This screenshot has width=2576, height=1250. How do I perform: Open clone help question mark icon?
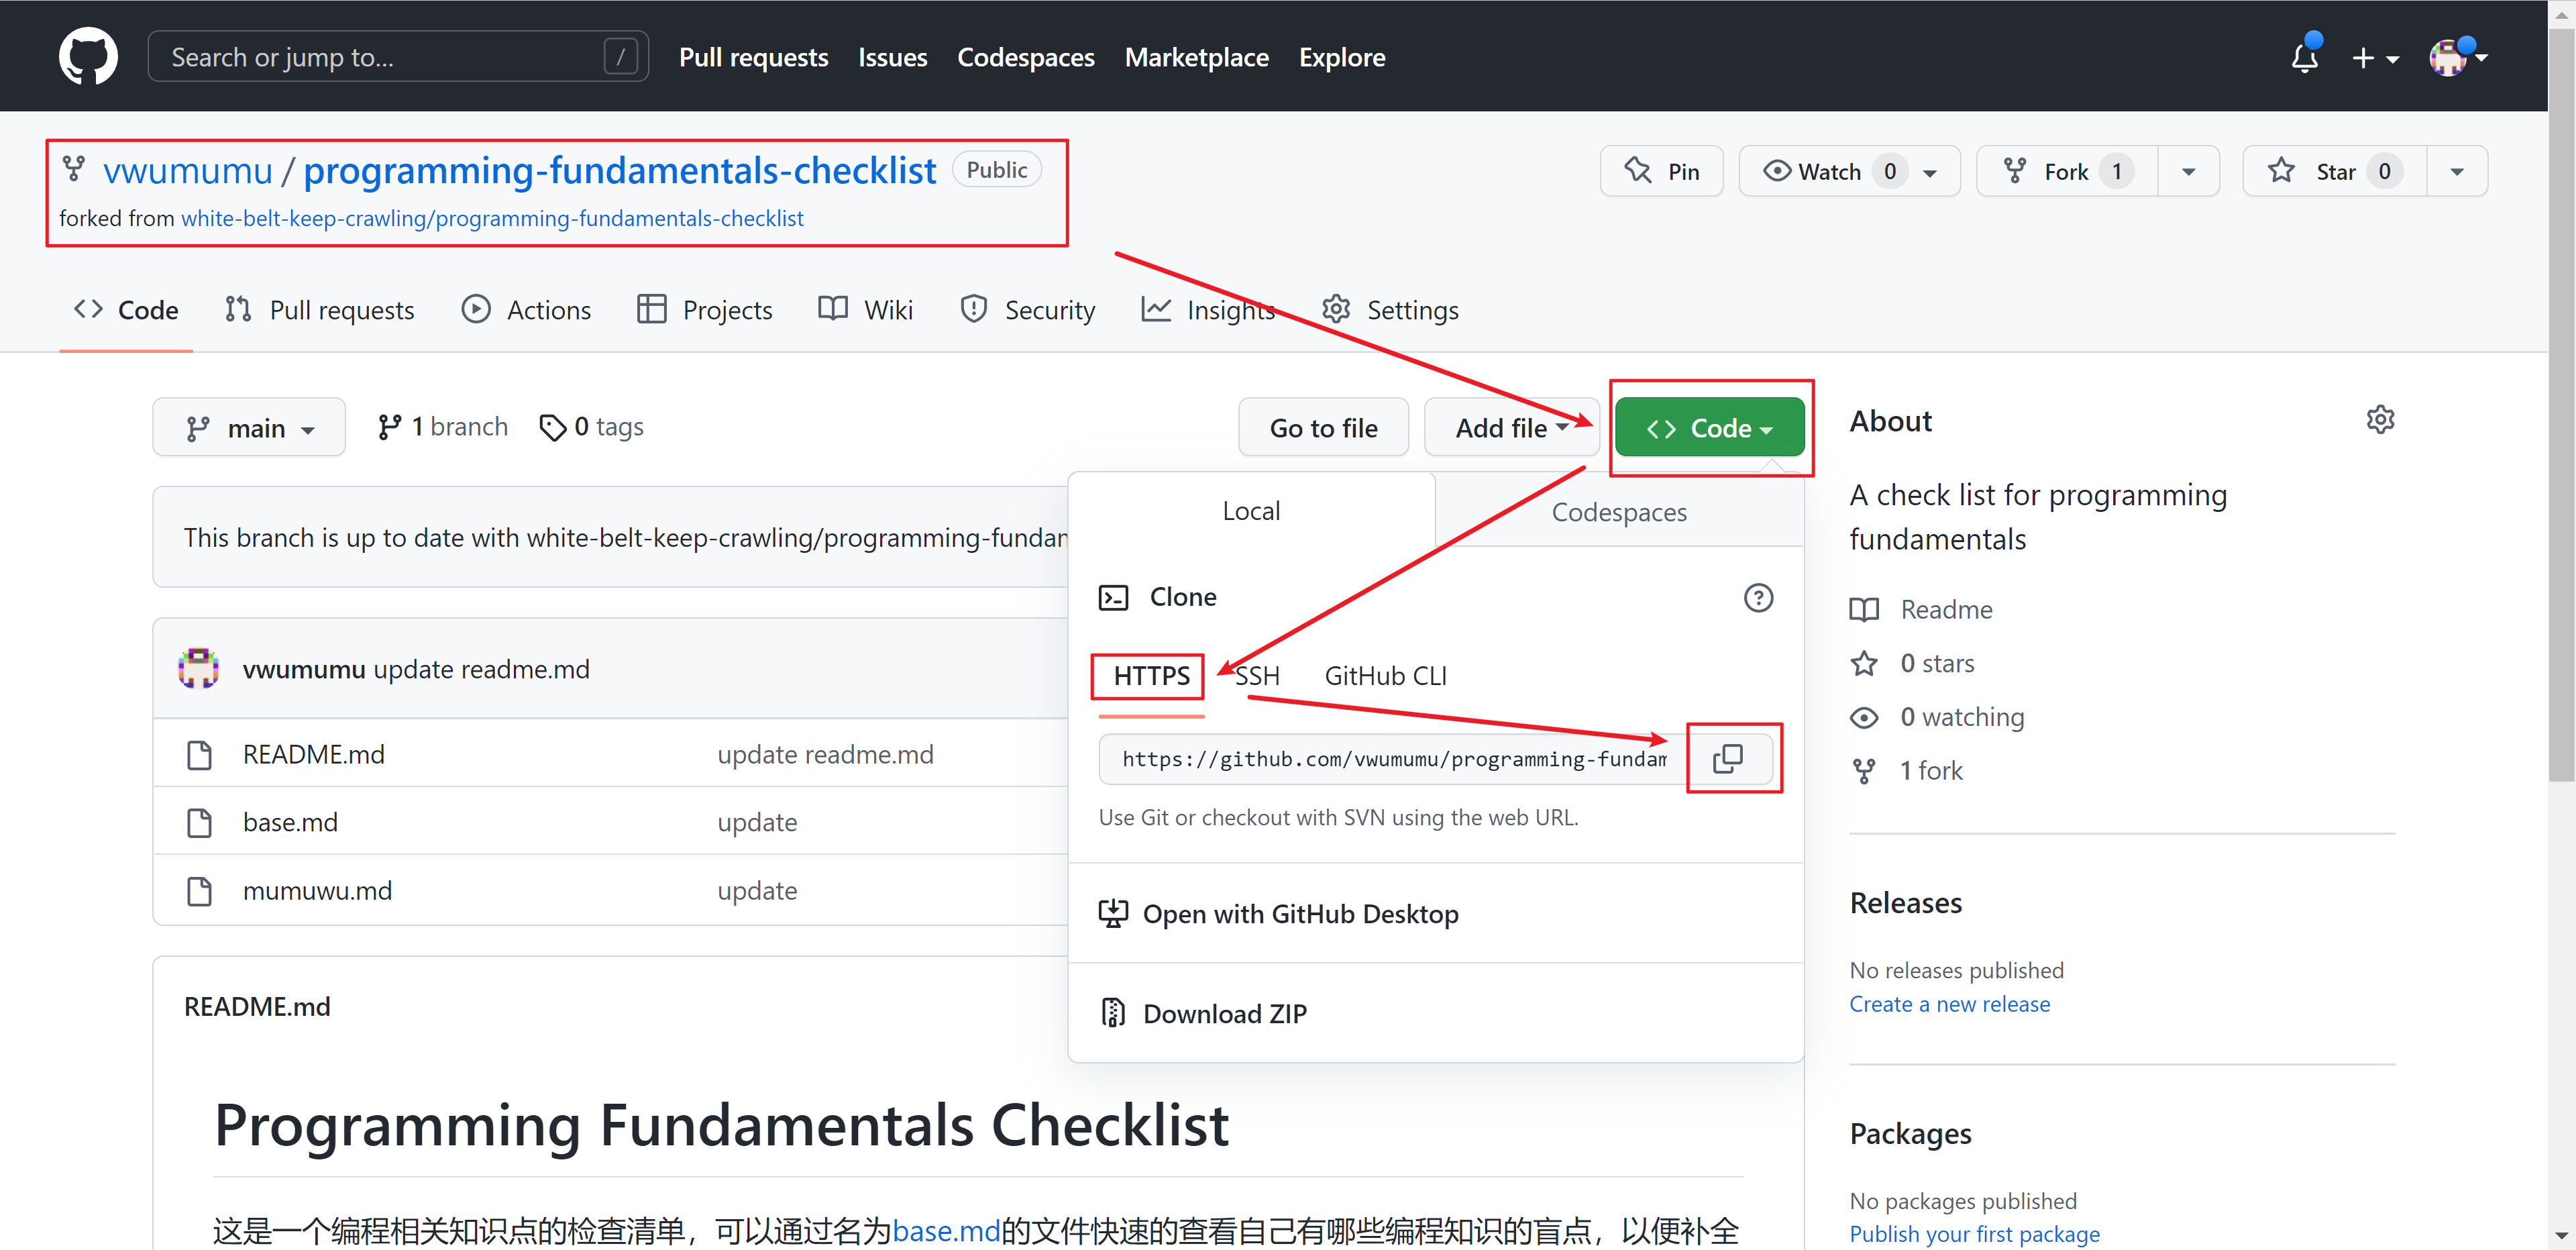1757,598
